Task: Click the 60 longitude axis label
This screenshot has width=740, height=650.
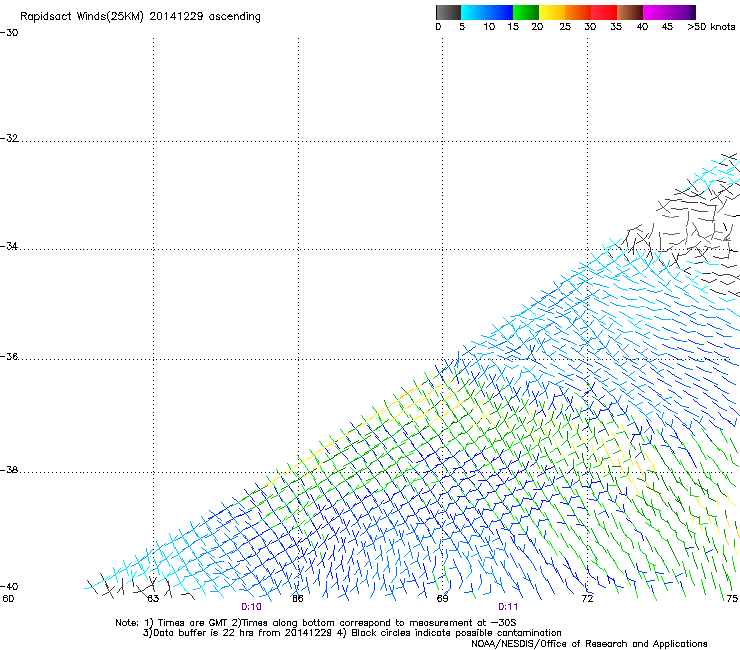Action: click(8, 599)
